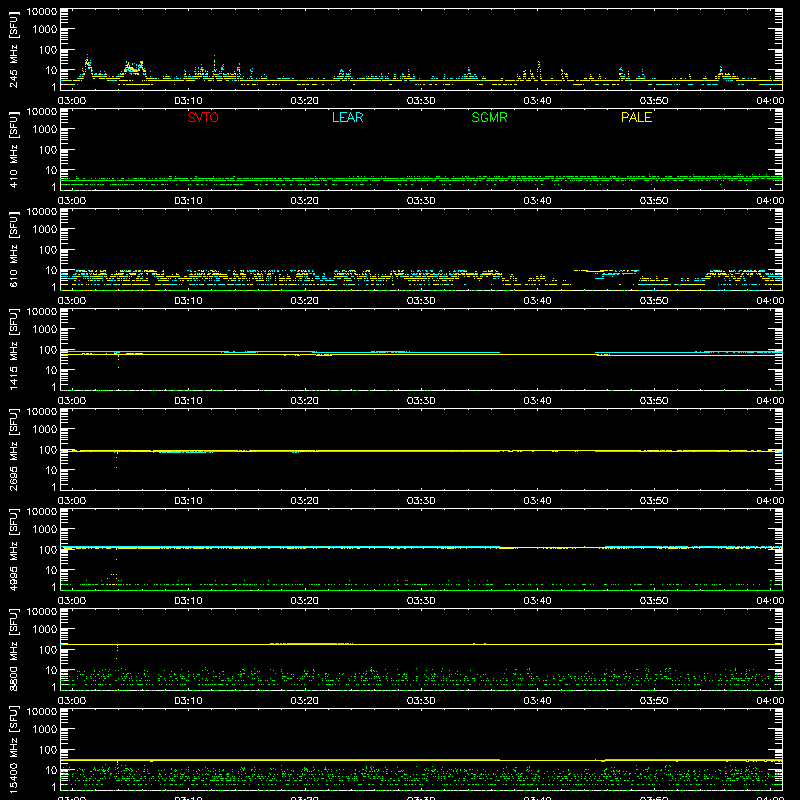The image size is (800, 800).
Task: Click the 03:20 tick under the 2695 MHz plot
Action: click(305, 501)
